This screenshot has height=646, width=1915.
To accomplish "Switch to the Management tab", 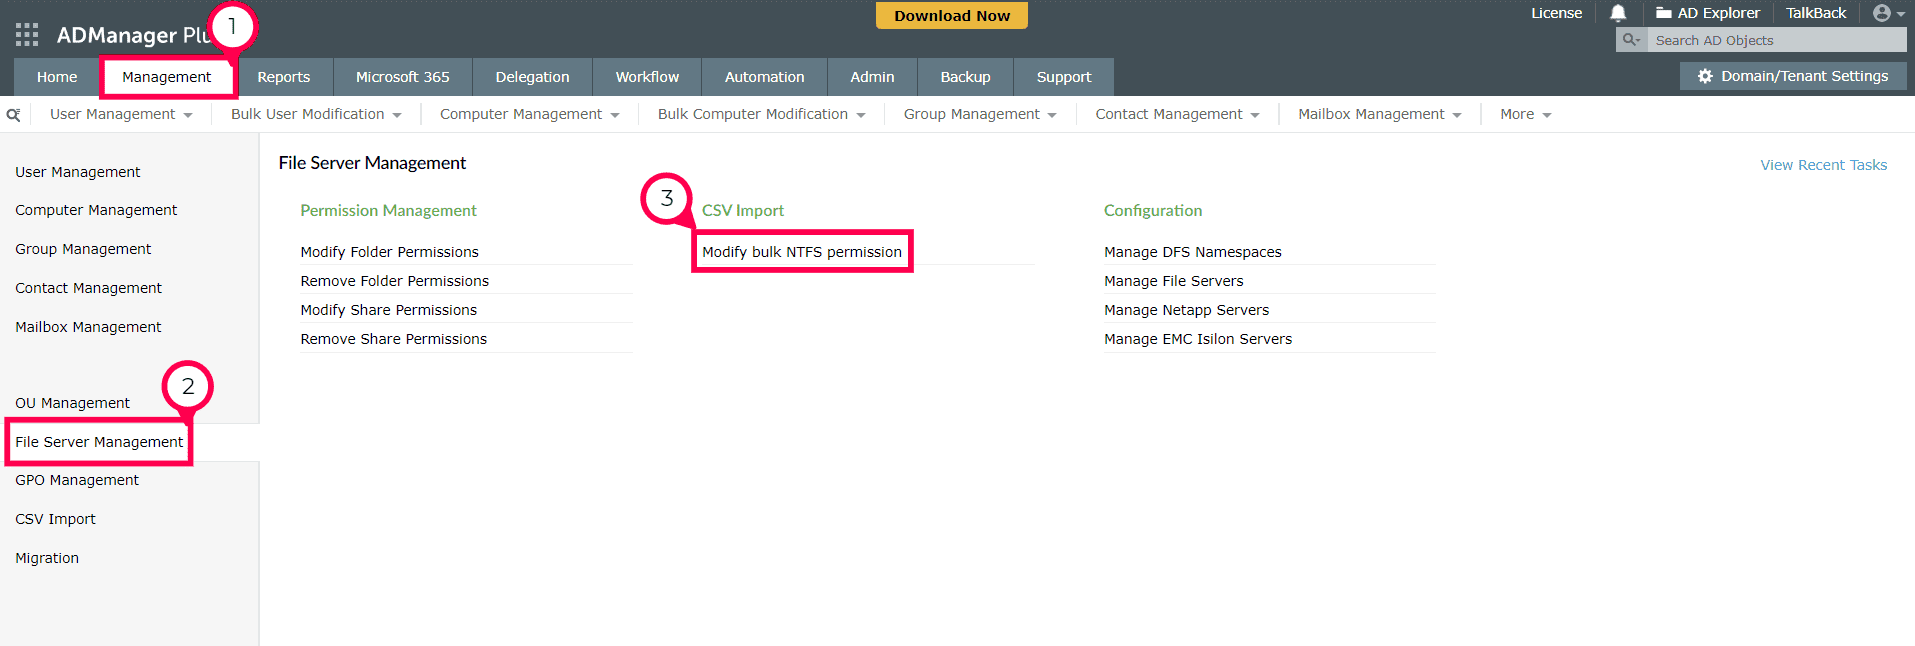I will (167, 77).
